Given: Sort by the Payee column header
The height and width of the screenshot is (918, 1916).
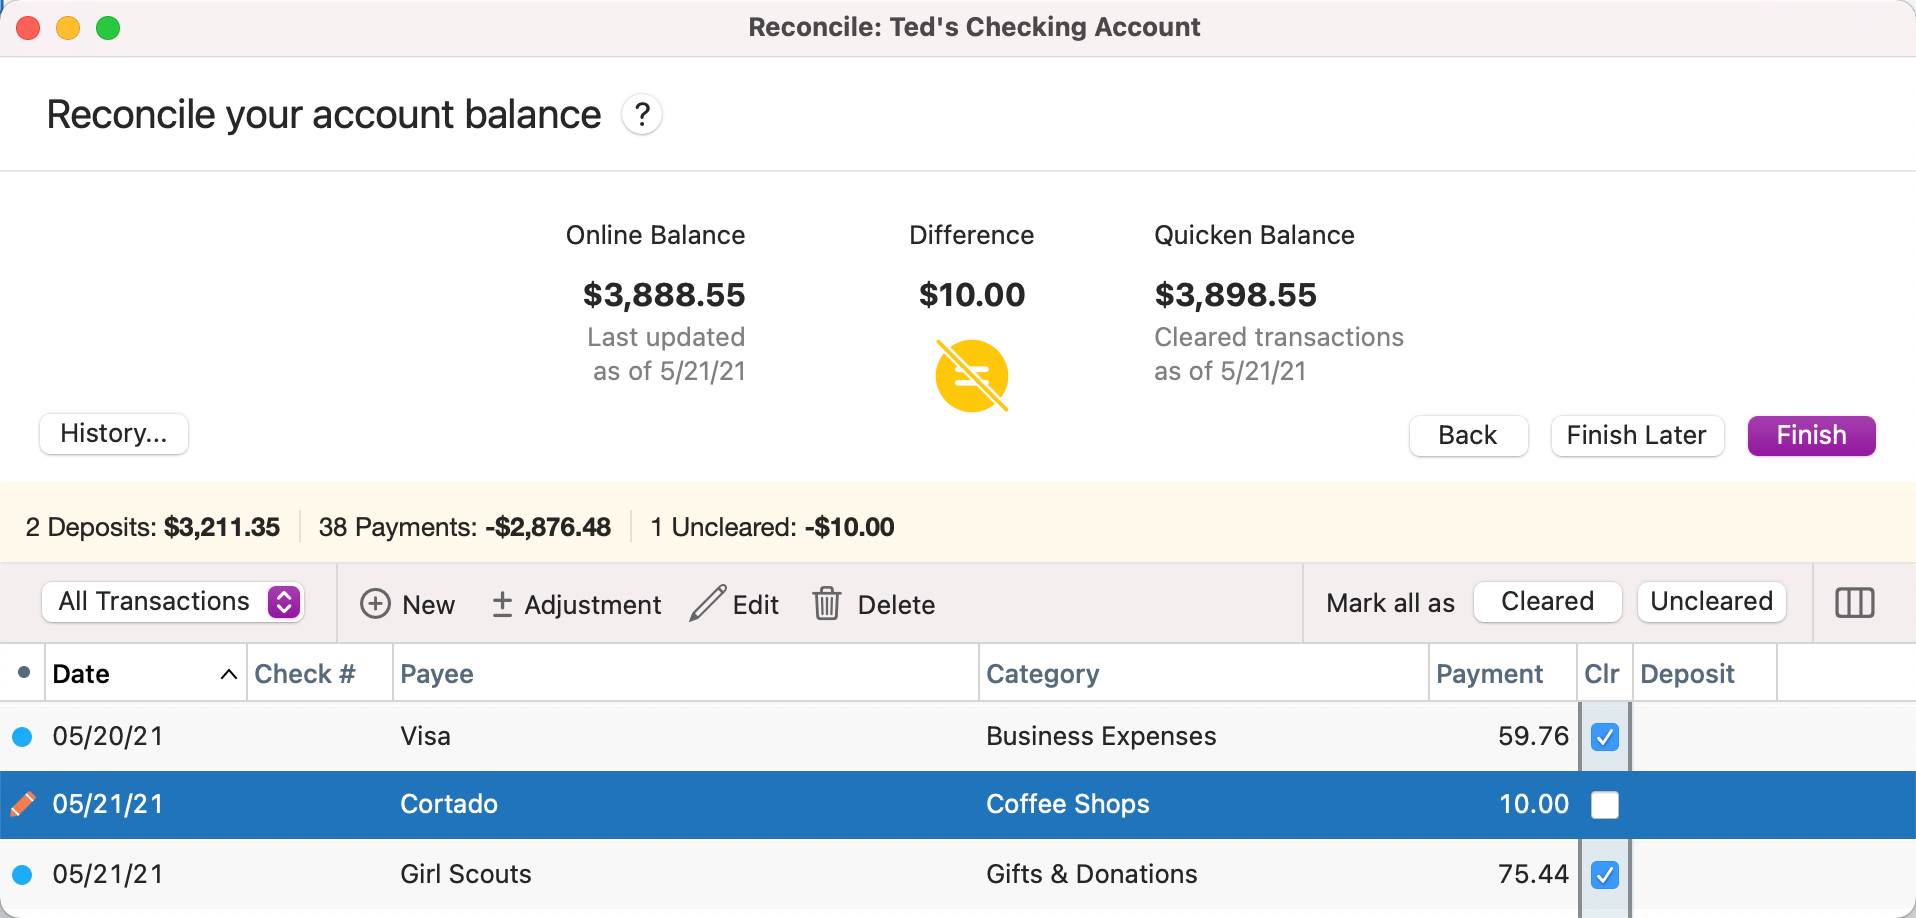Looking at the screenshot, I should [437, 674].
